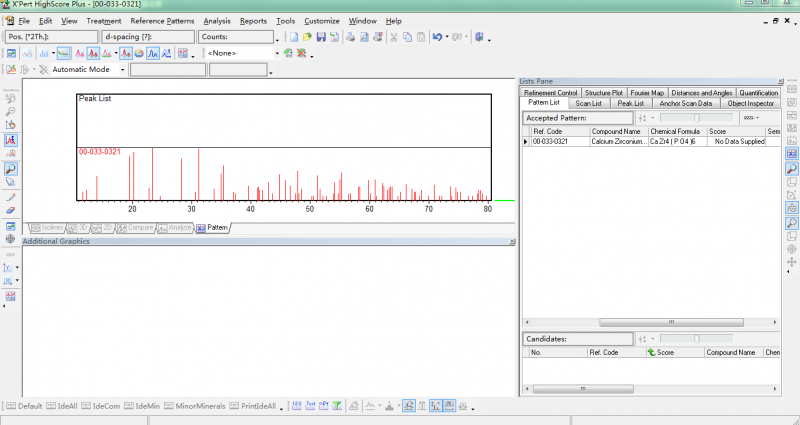
Task: Select the zoom magnifier tool in left sidebar
Action: pyautogui.click(x=11, y=170)
